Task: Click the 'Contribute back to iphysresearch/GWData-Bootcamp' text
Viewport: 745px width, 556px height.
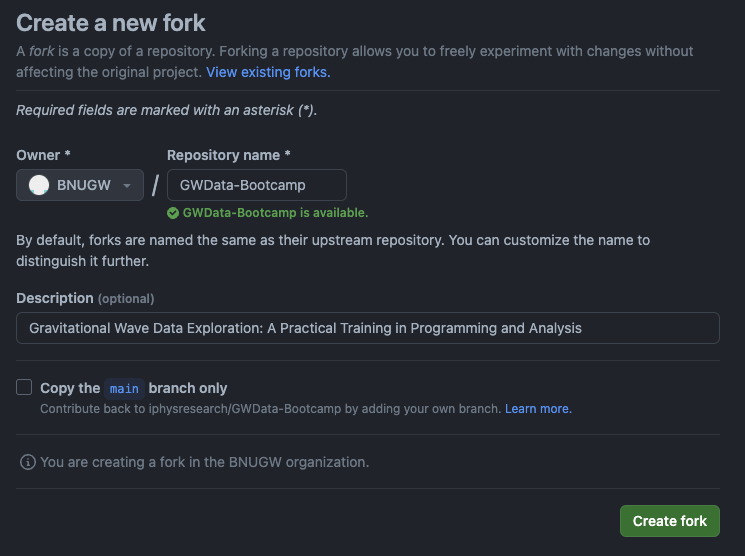Action: tap(270, 409)
